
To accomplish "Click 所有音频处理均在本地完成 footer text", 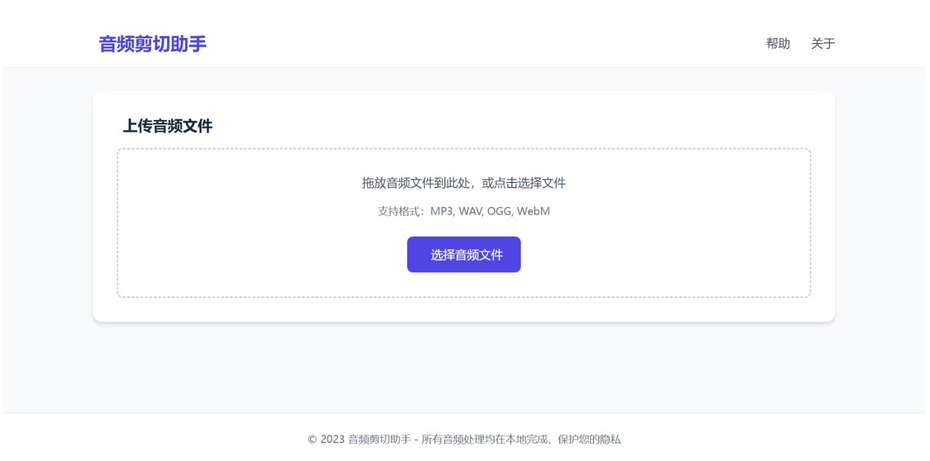I will tap(483, 439).
